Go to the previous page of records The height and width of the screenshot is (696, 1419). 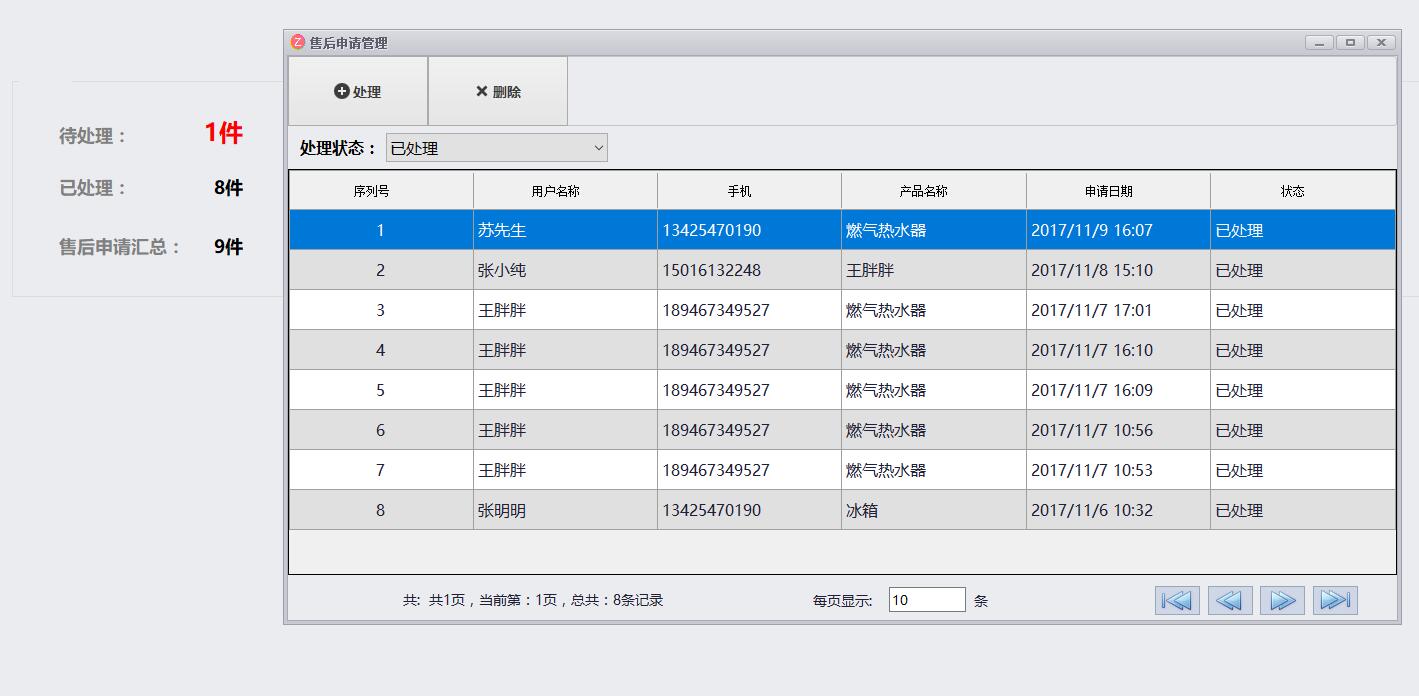tap(1230, 600)
